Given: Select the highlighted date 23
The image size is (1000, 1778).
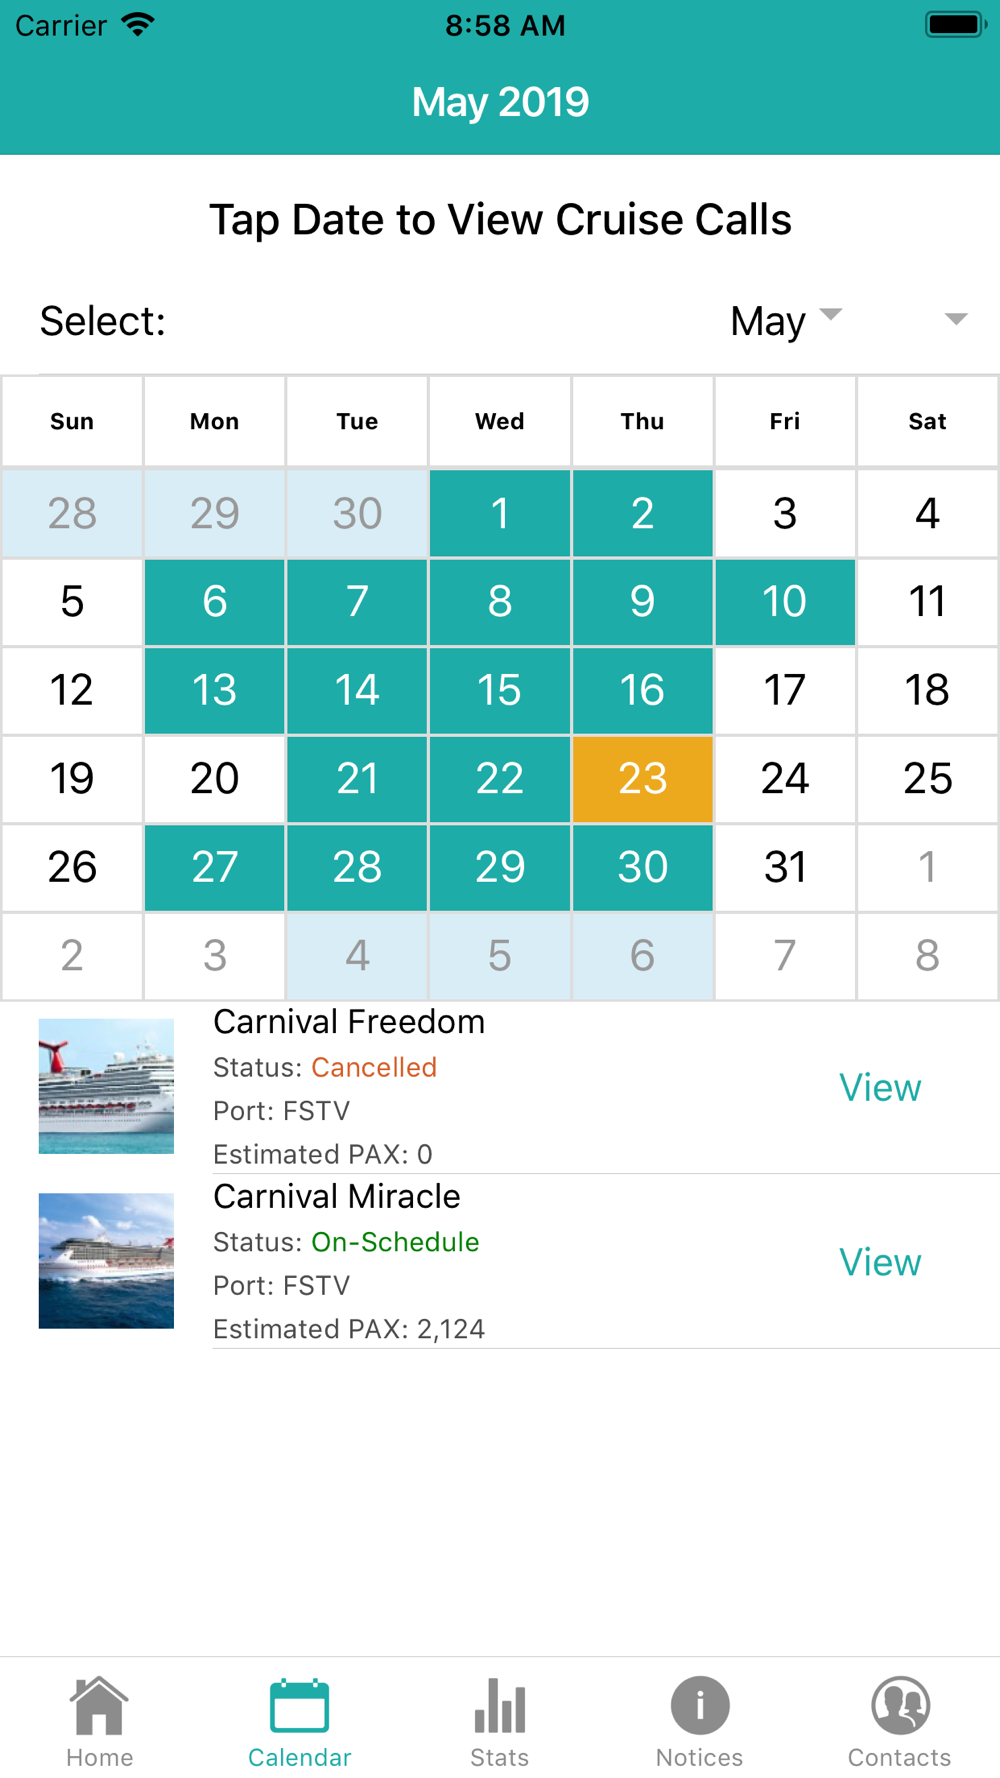Looking at the screenshot, I should (x=642, y=779).
